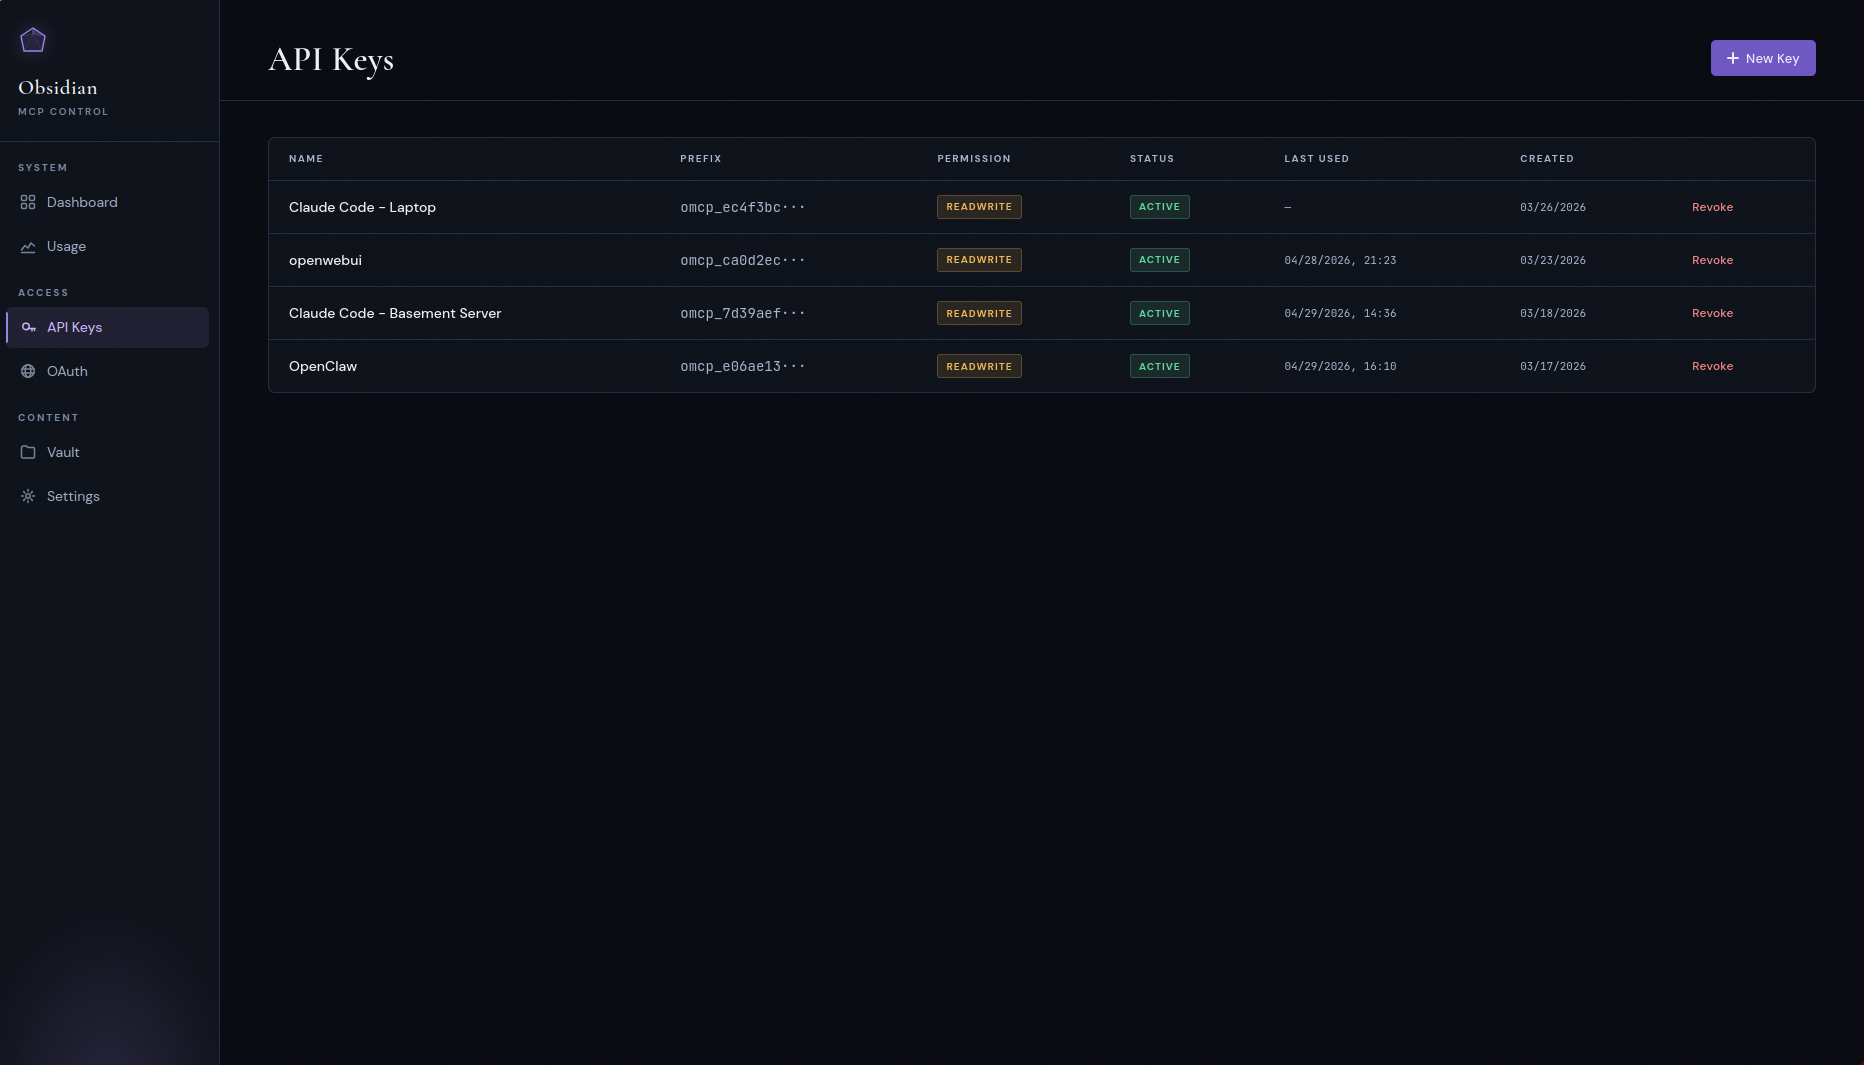
Task: Click the Created column header
Action: 1547,159
